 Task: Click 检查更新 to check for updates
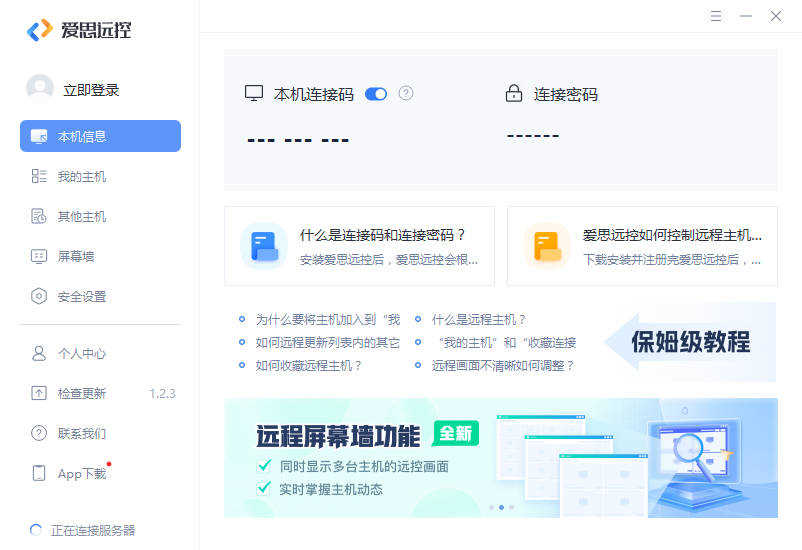point(82,393)
